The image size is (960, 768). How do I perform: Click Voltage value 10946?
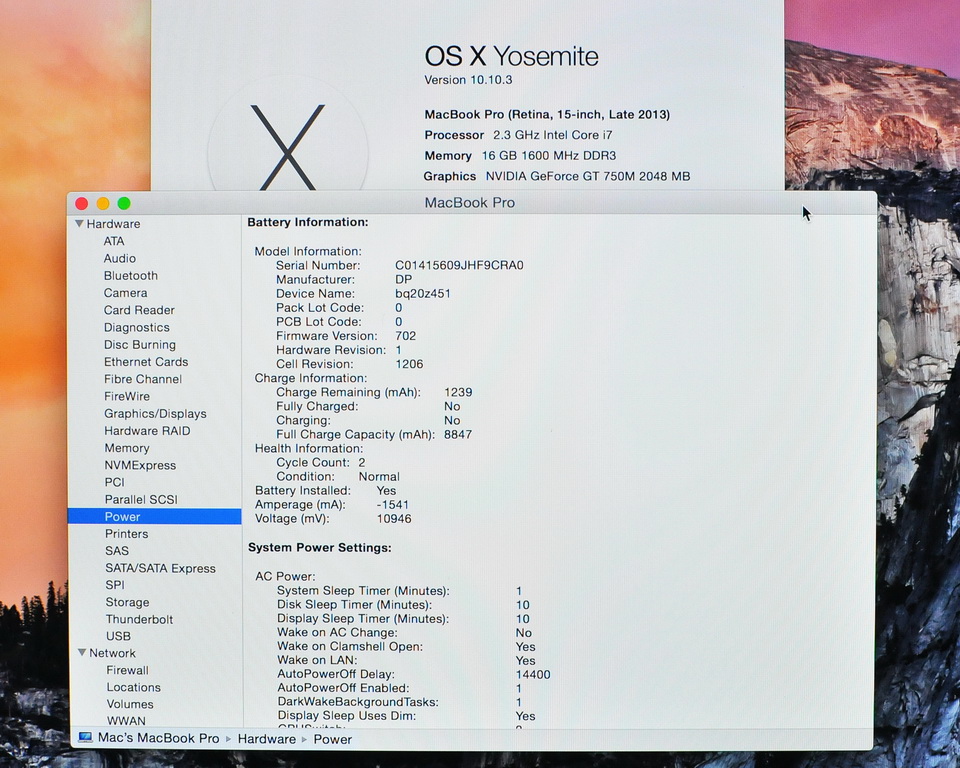click(x=394, y=519)
